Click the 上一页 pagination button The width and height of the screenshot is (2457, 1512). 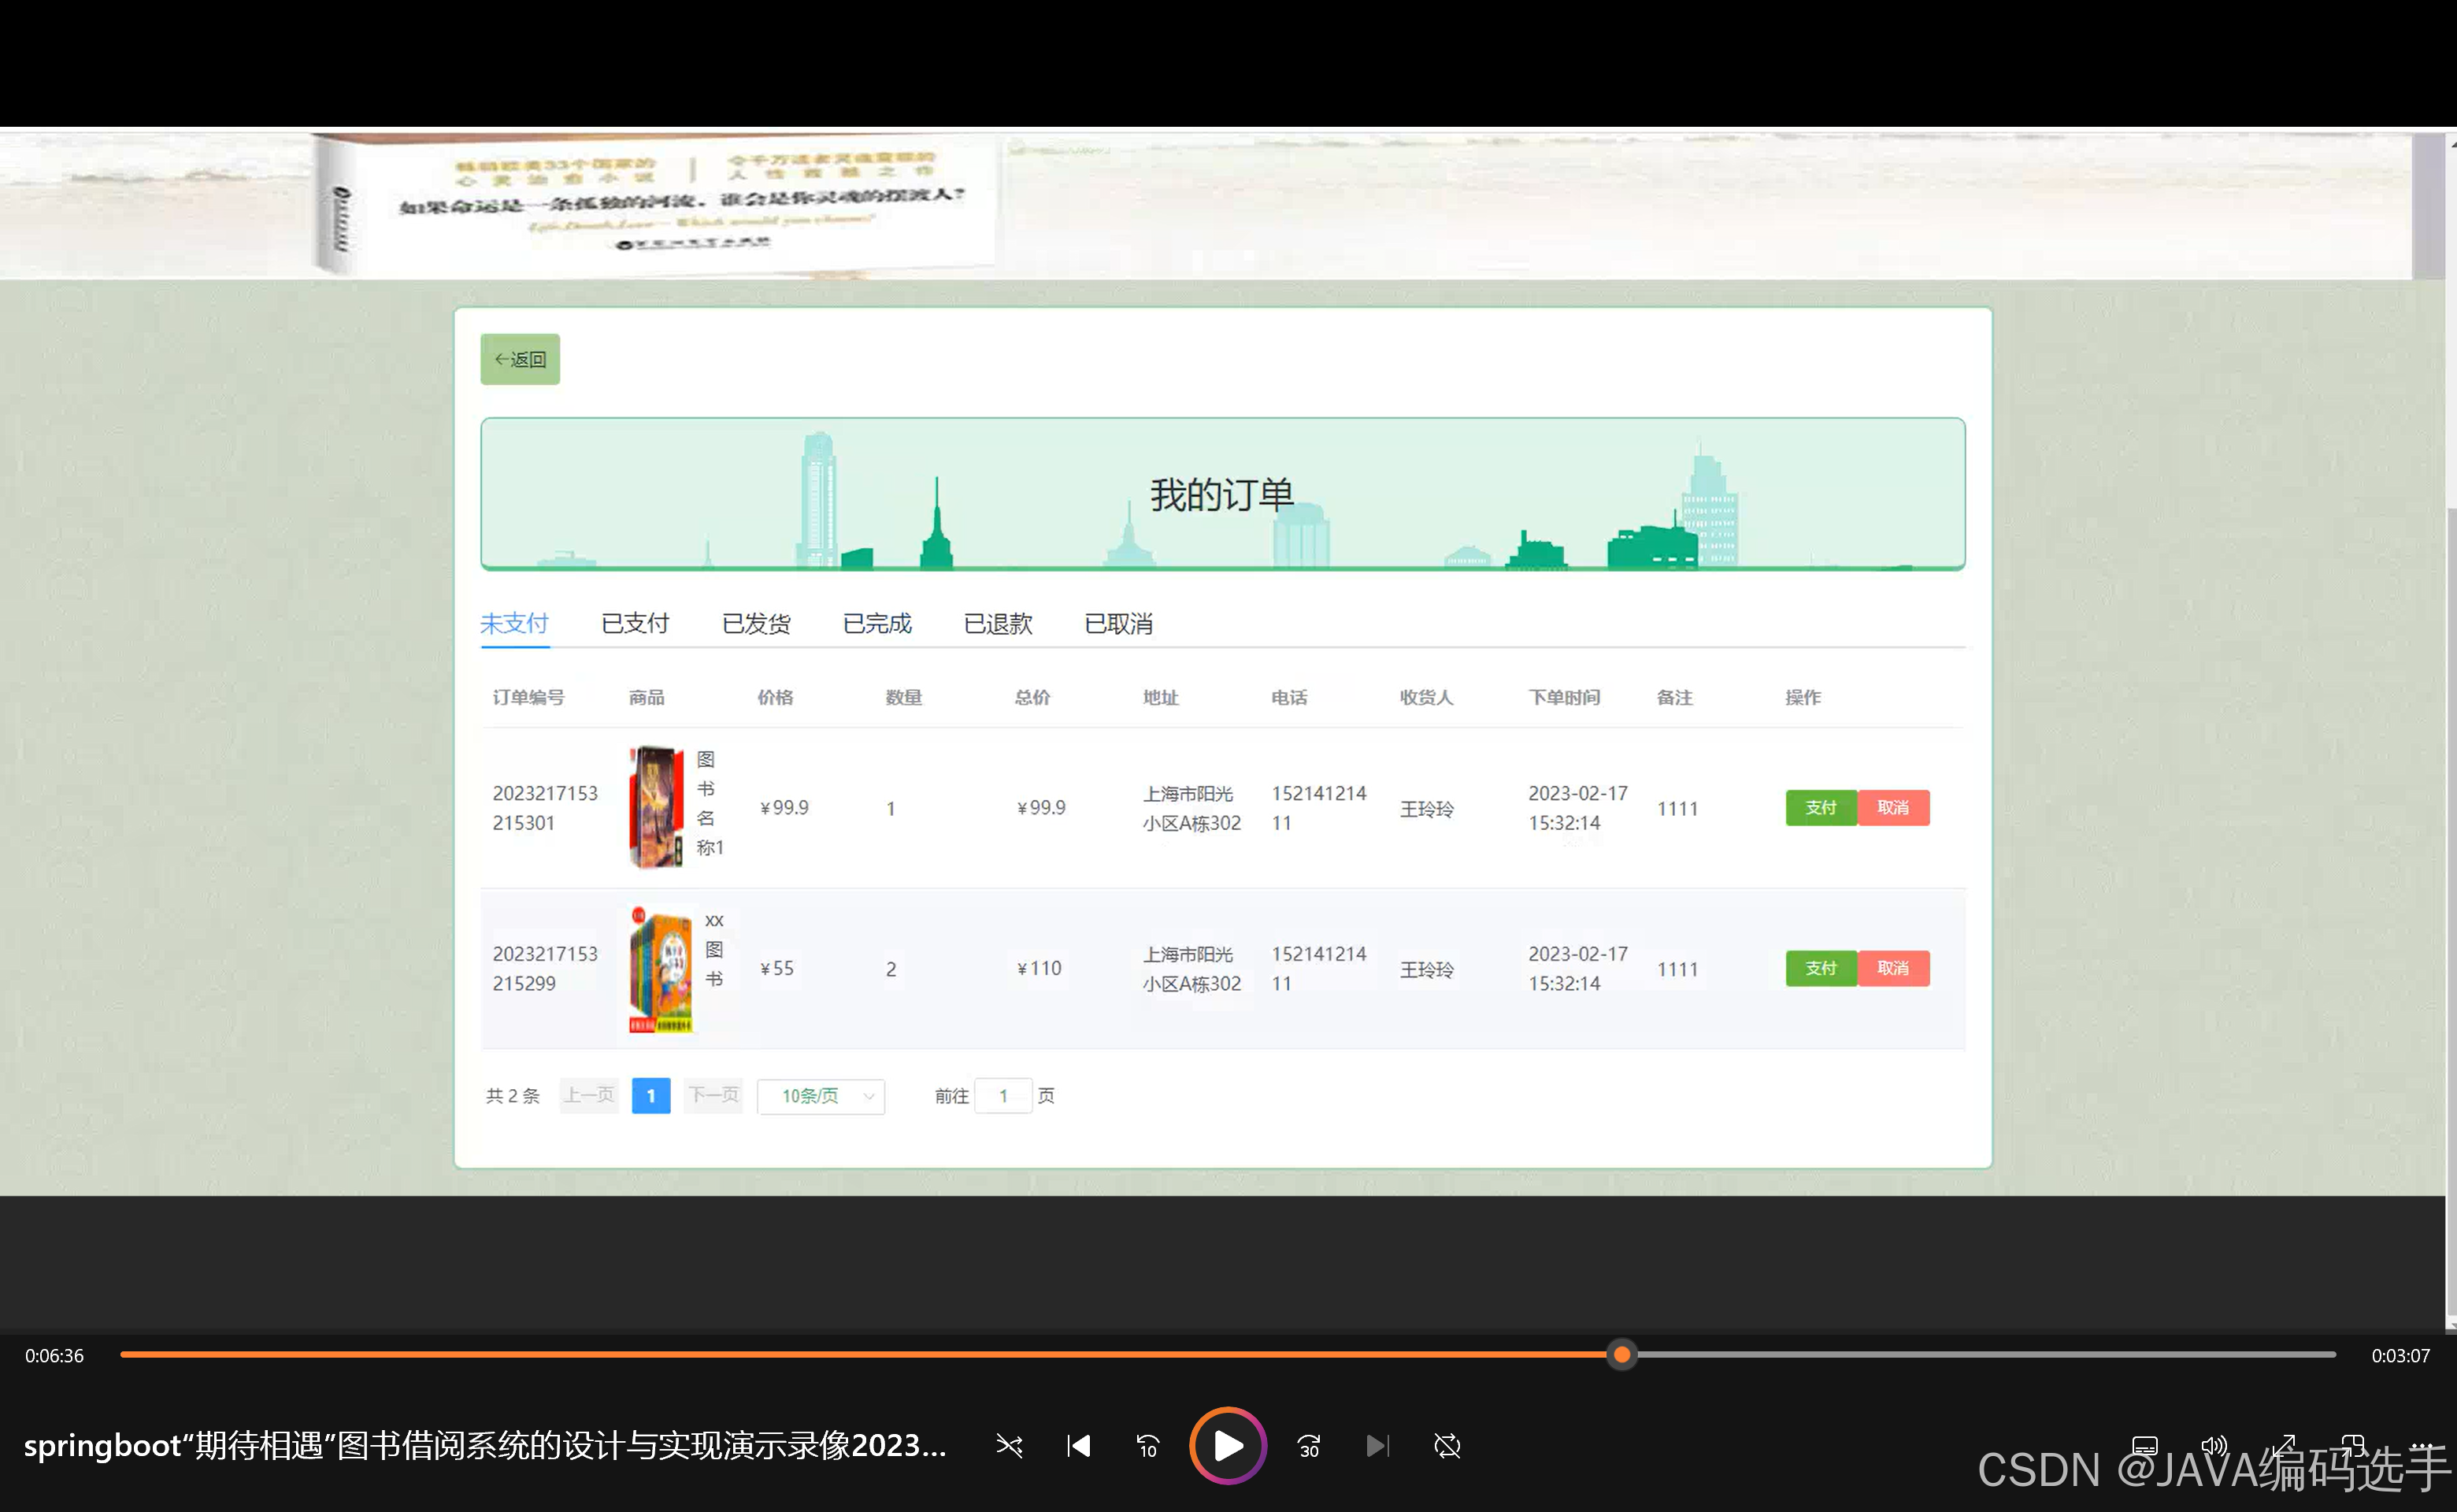[x=589, y=1096]
